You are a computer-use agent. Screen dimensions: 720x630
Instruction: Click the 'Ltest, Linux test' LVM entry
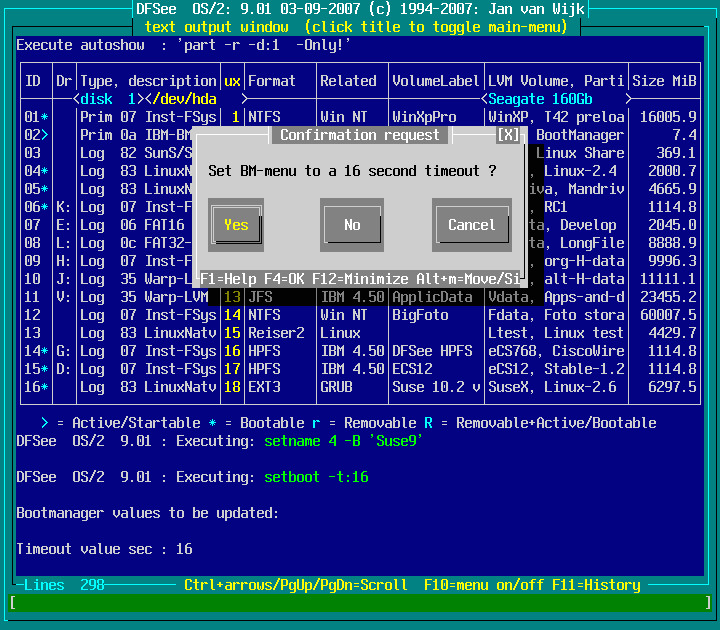click(x=556, y=333)
